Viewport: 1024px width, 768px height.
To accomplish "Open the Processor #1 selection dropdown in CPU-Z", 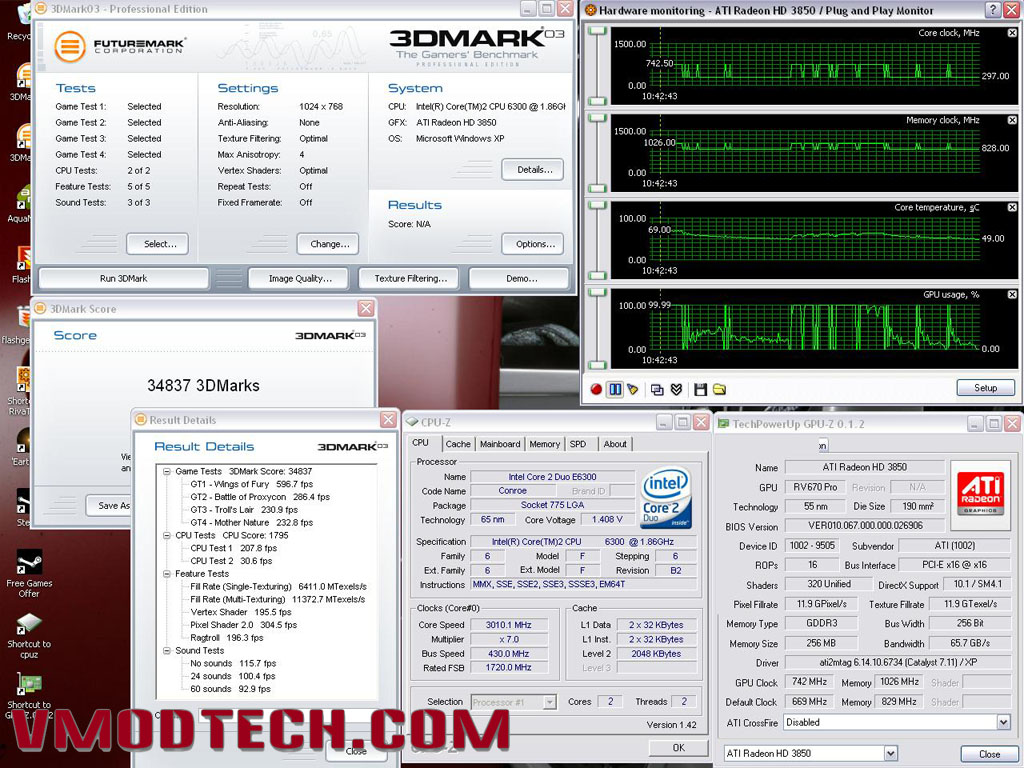I will pyautogui.click(x=550, y=702).
